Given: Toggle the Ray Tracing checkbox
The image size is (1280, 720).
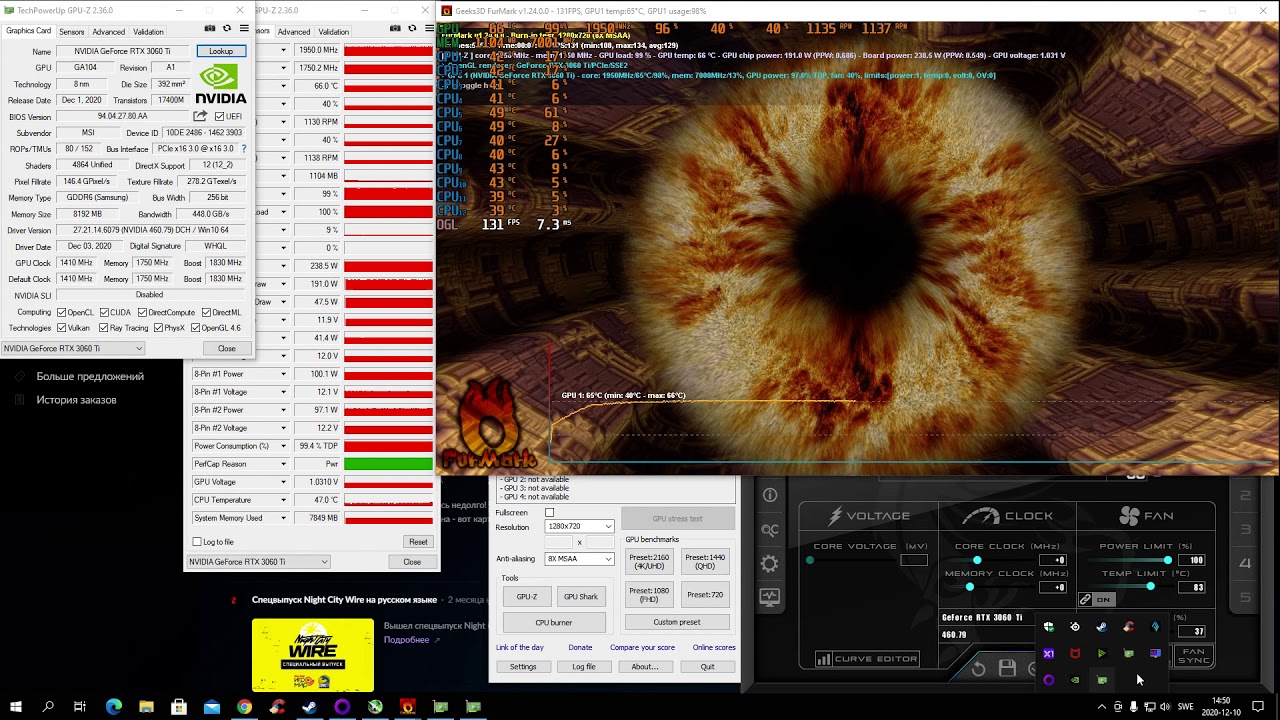Looking at the screenshot, I should [101, 328].
